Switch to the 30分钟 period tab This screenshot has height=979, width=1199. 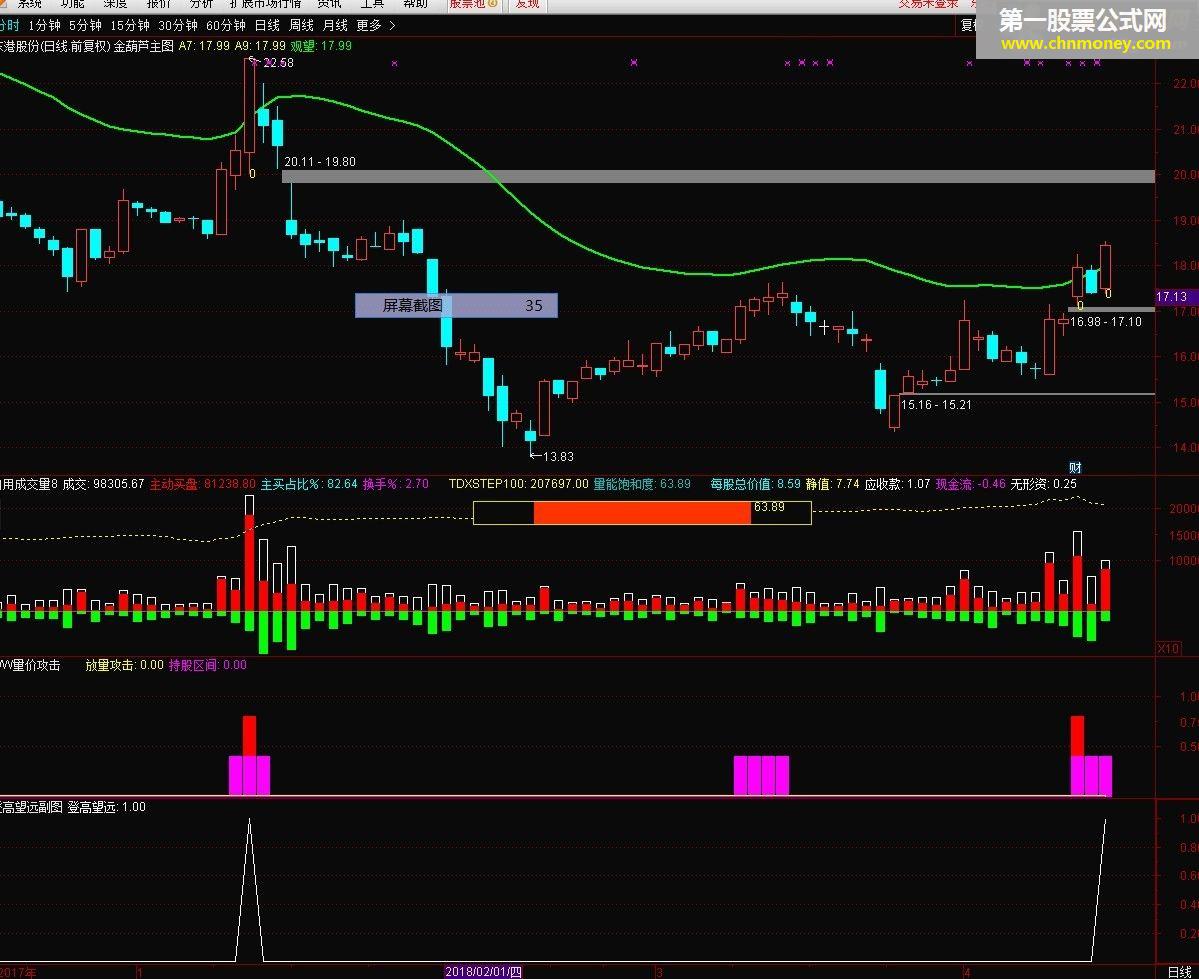178,25
